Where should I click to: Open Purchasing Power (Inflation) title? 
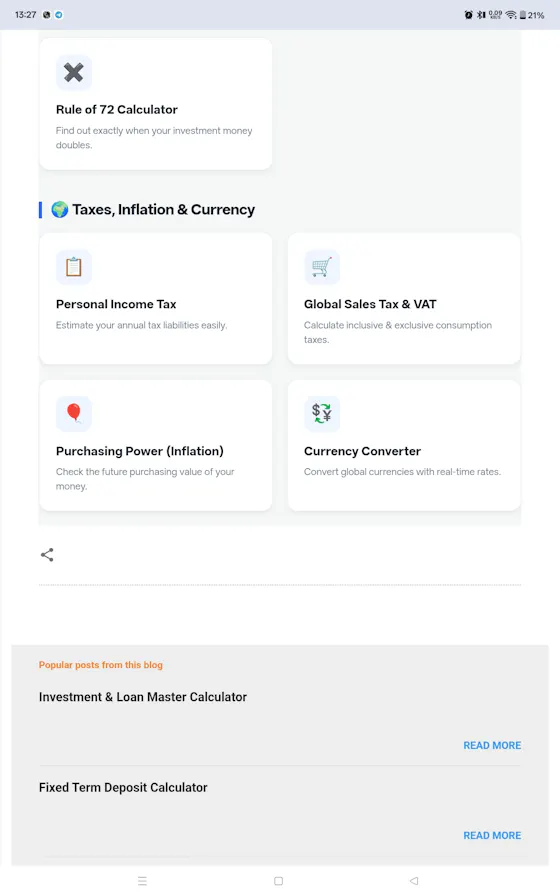(x=139, y=451)
